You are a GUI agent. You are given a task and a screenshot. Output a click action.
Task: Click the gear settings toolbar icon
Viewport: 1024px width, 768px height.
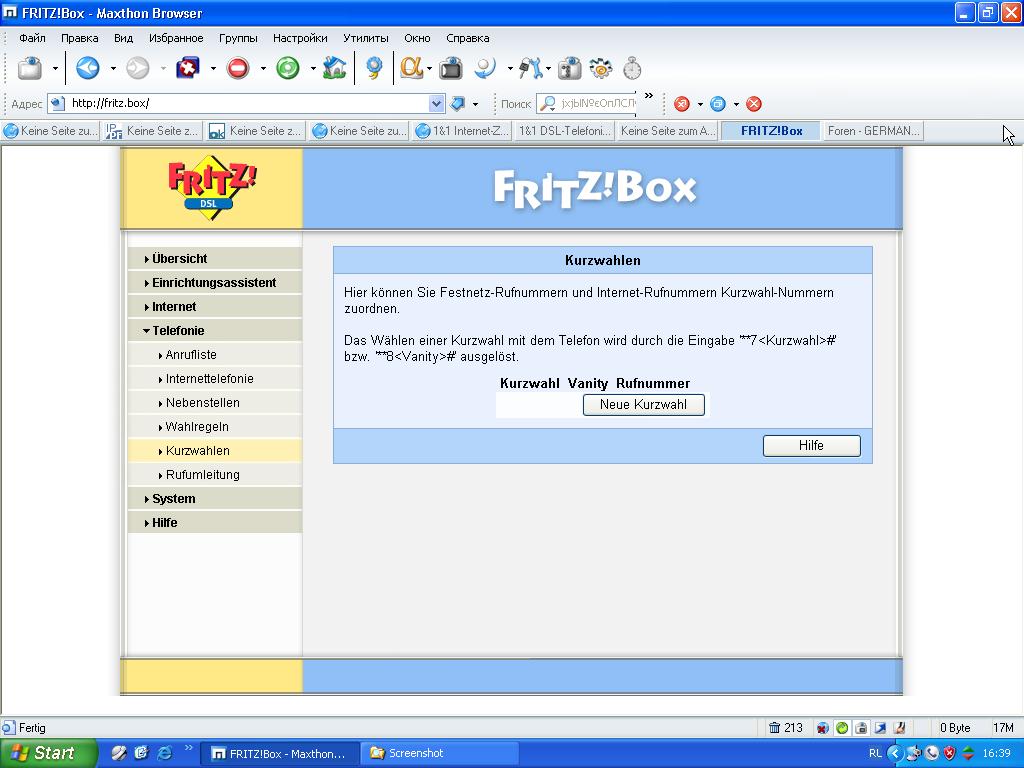[601, 68]
